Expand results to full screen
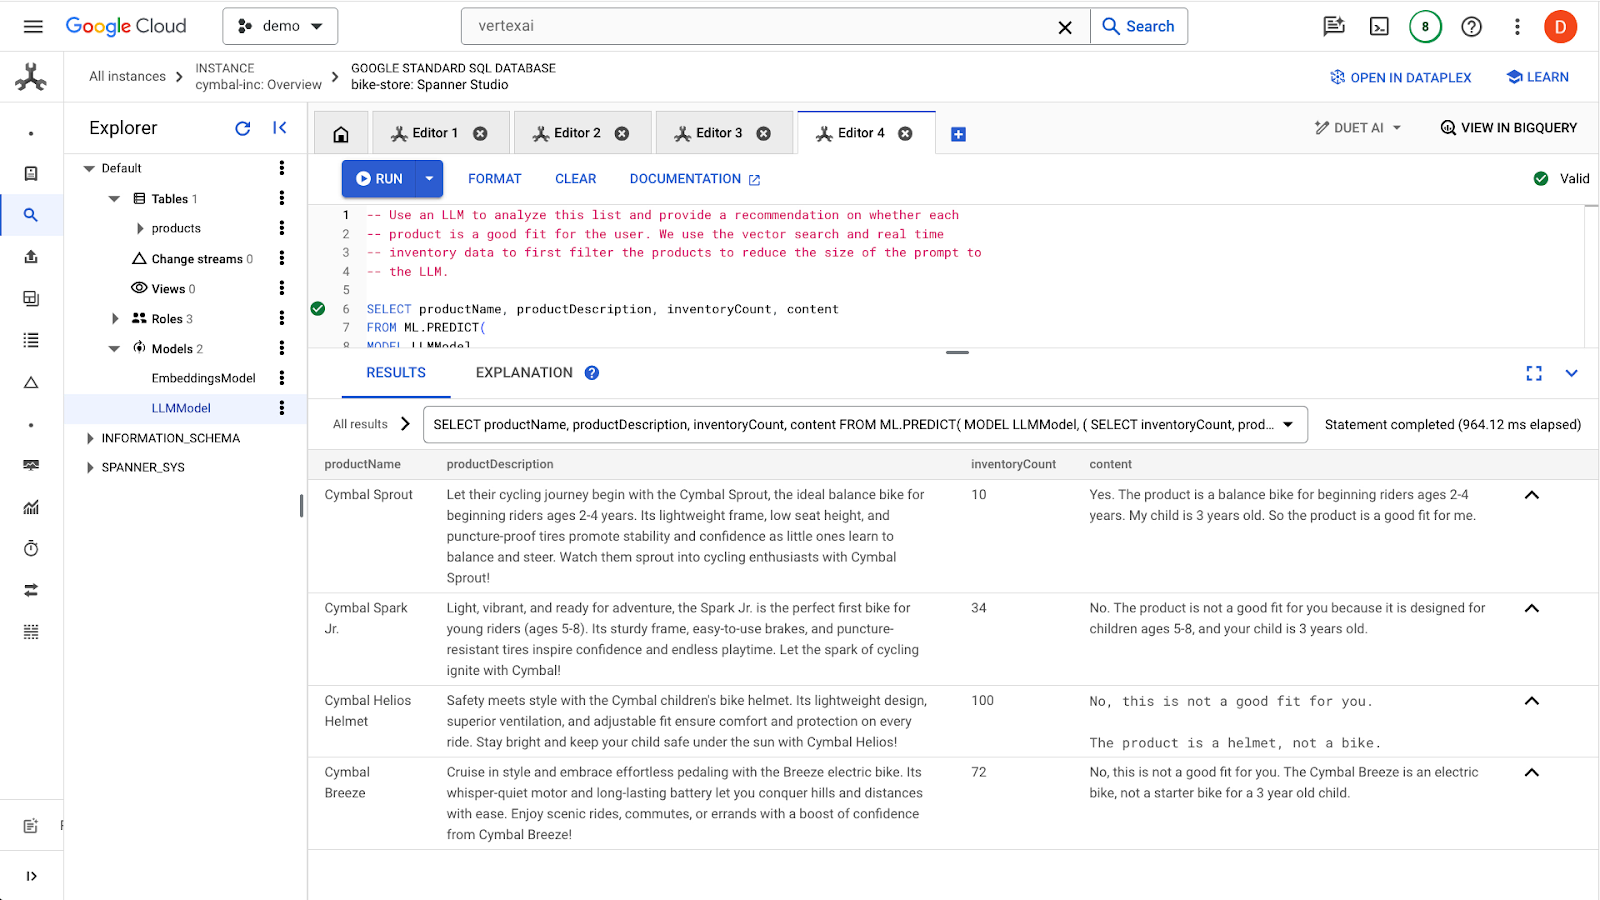 click(1534, 373)
